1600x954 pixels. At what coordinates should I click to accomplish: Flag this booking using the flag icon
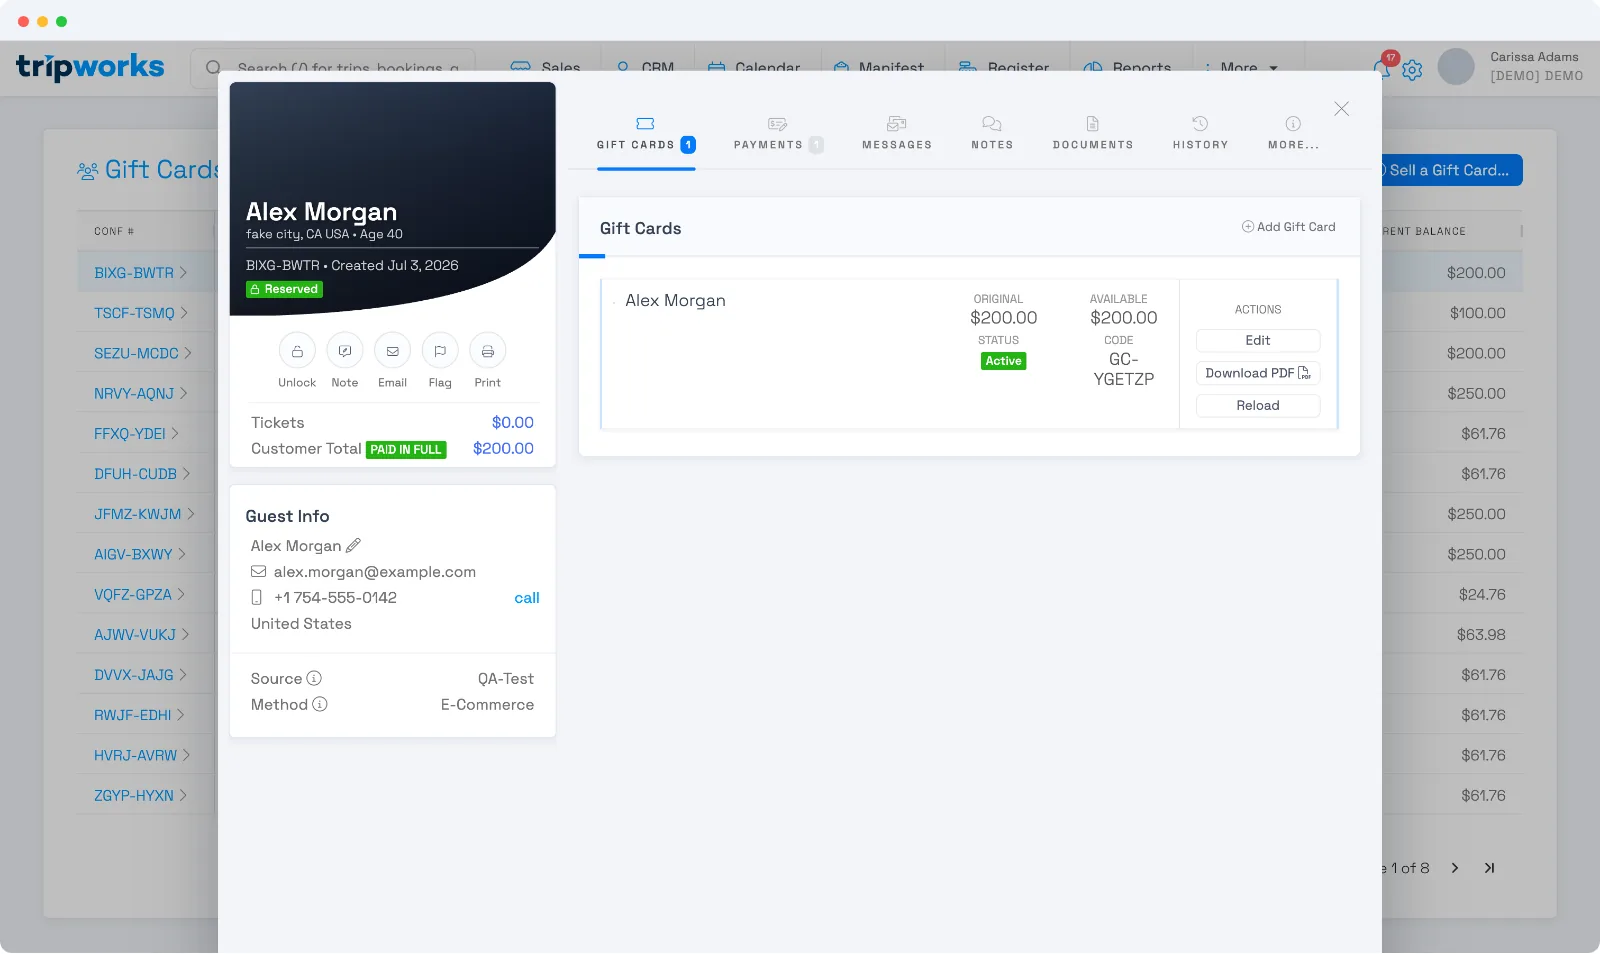click(x=440, y=351)
